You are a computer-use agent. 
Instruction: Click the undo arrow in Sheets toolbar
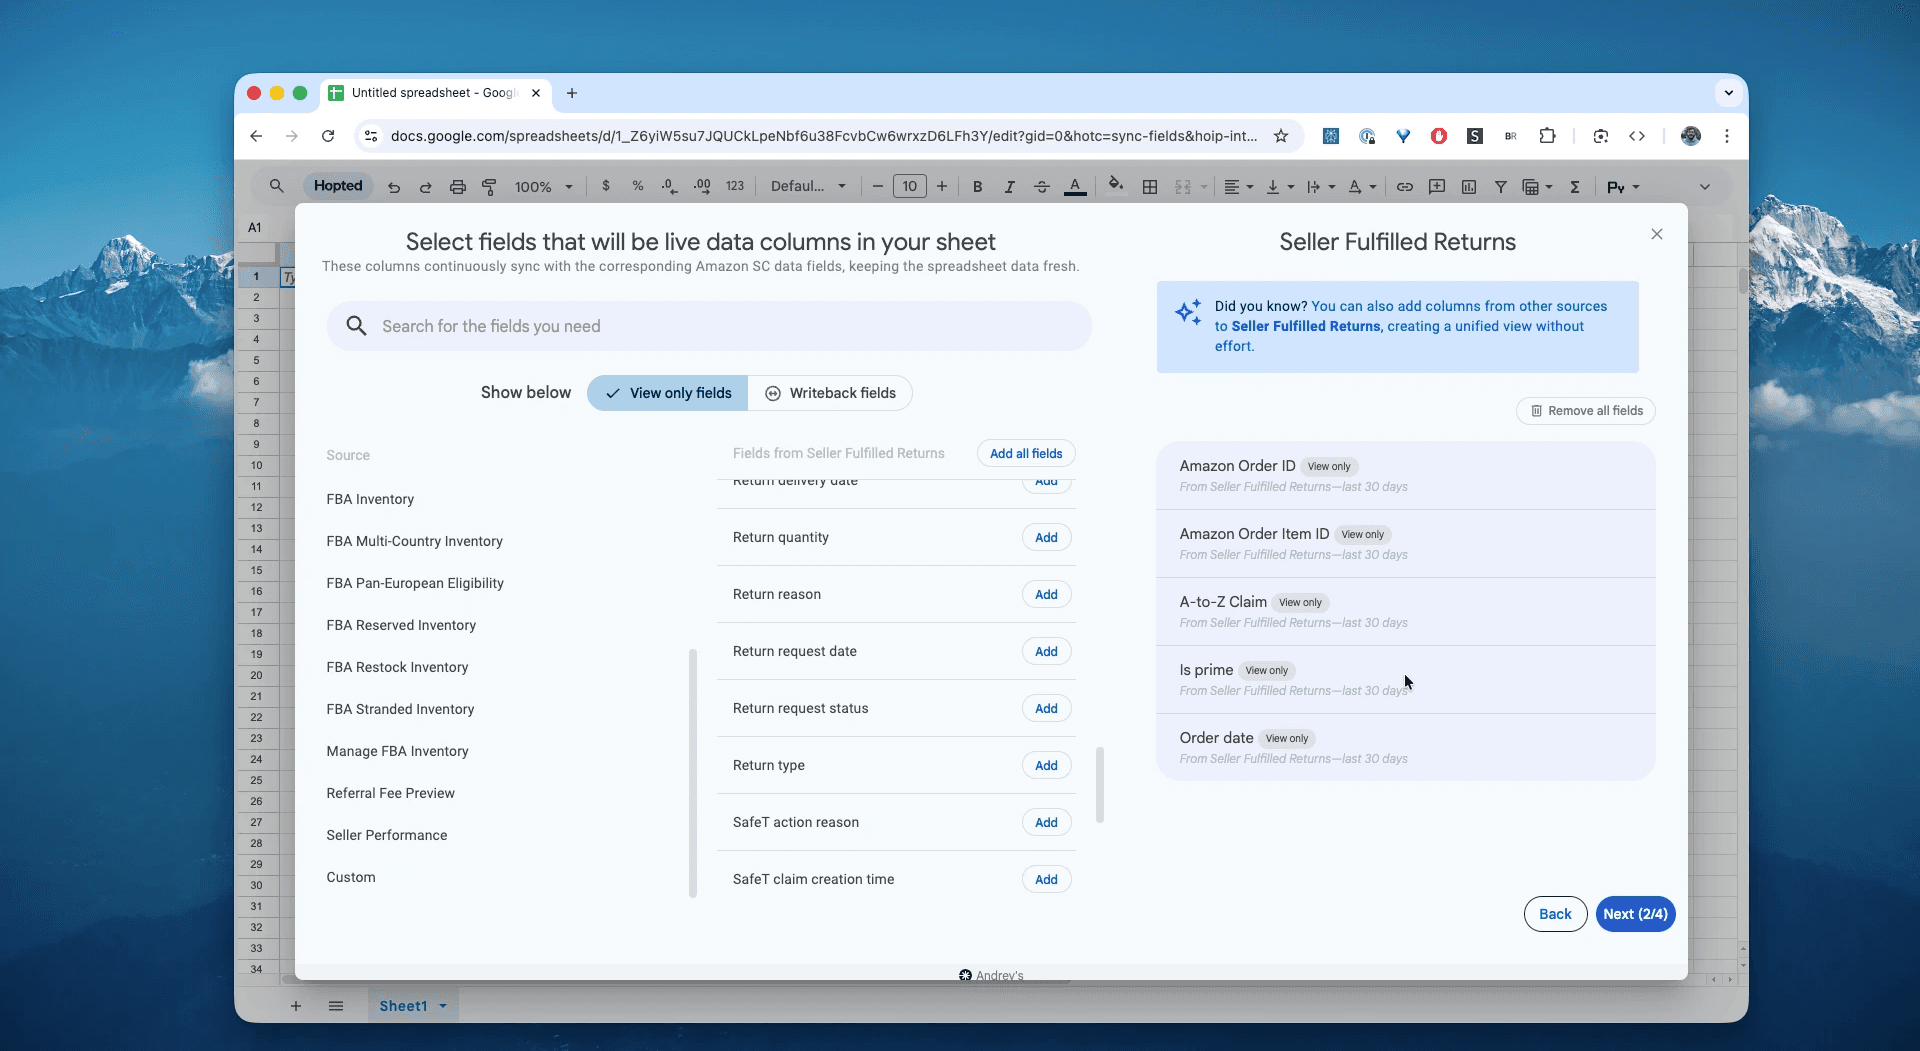point(394,187)
